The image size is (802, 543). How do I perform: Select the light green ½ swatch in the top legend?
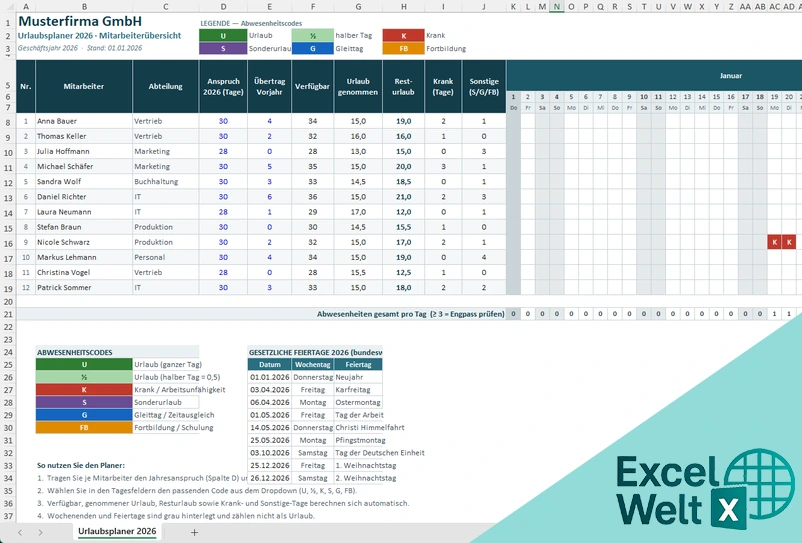pyautogui.click(x=313, y=35)
